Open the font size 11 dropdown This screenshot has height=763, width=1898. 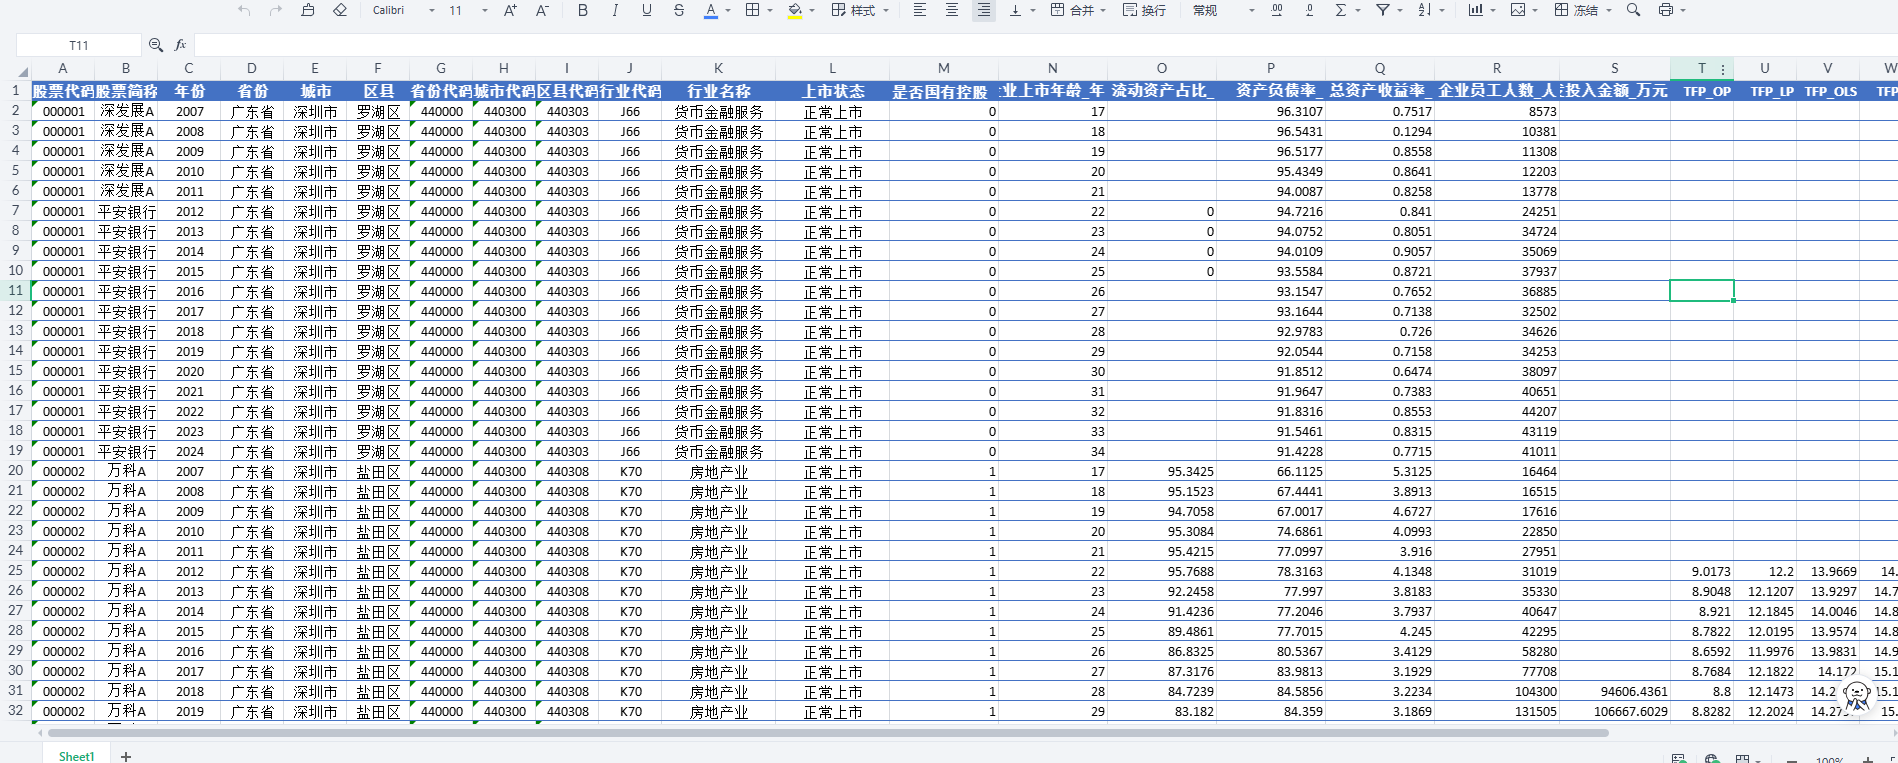tap(468, 10)
